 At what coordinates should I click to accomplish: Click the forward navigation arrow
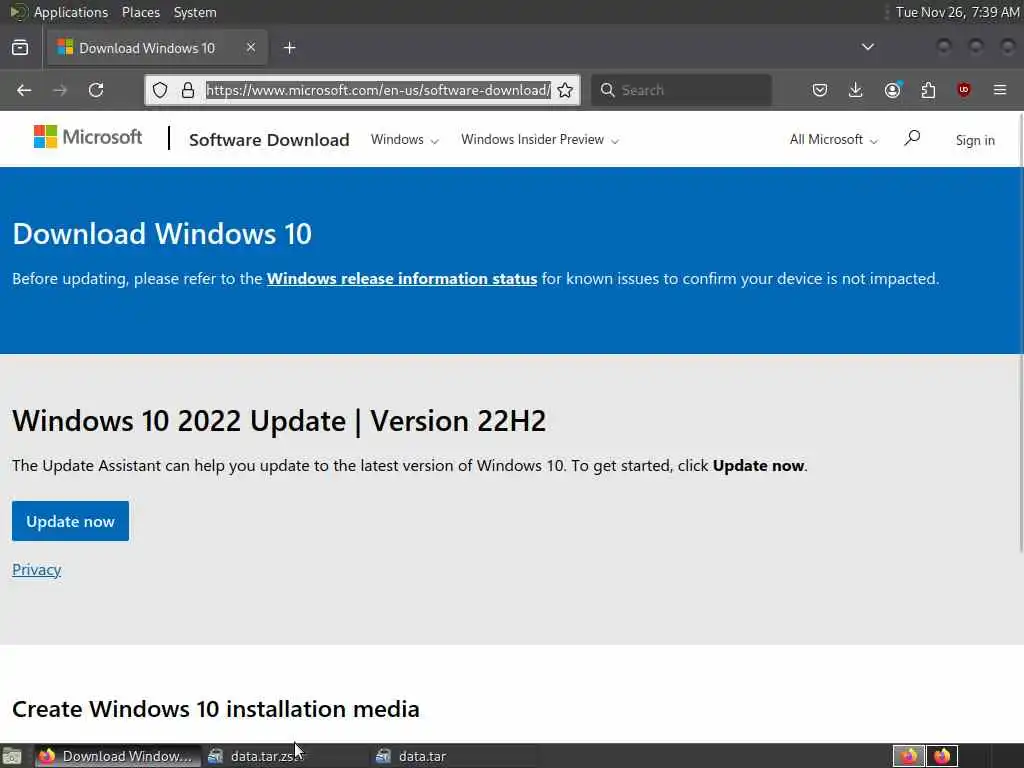(x=60, y=90)
